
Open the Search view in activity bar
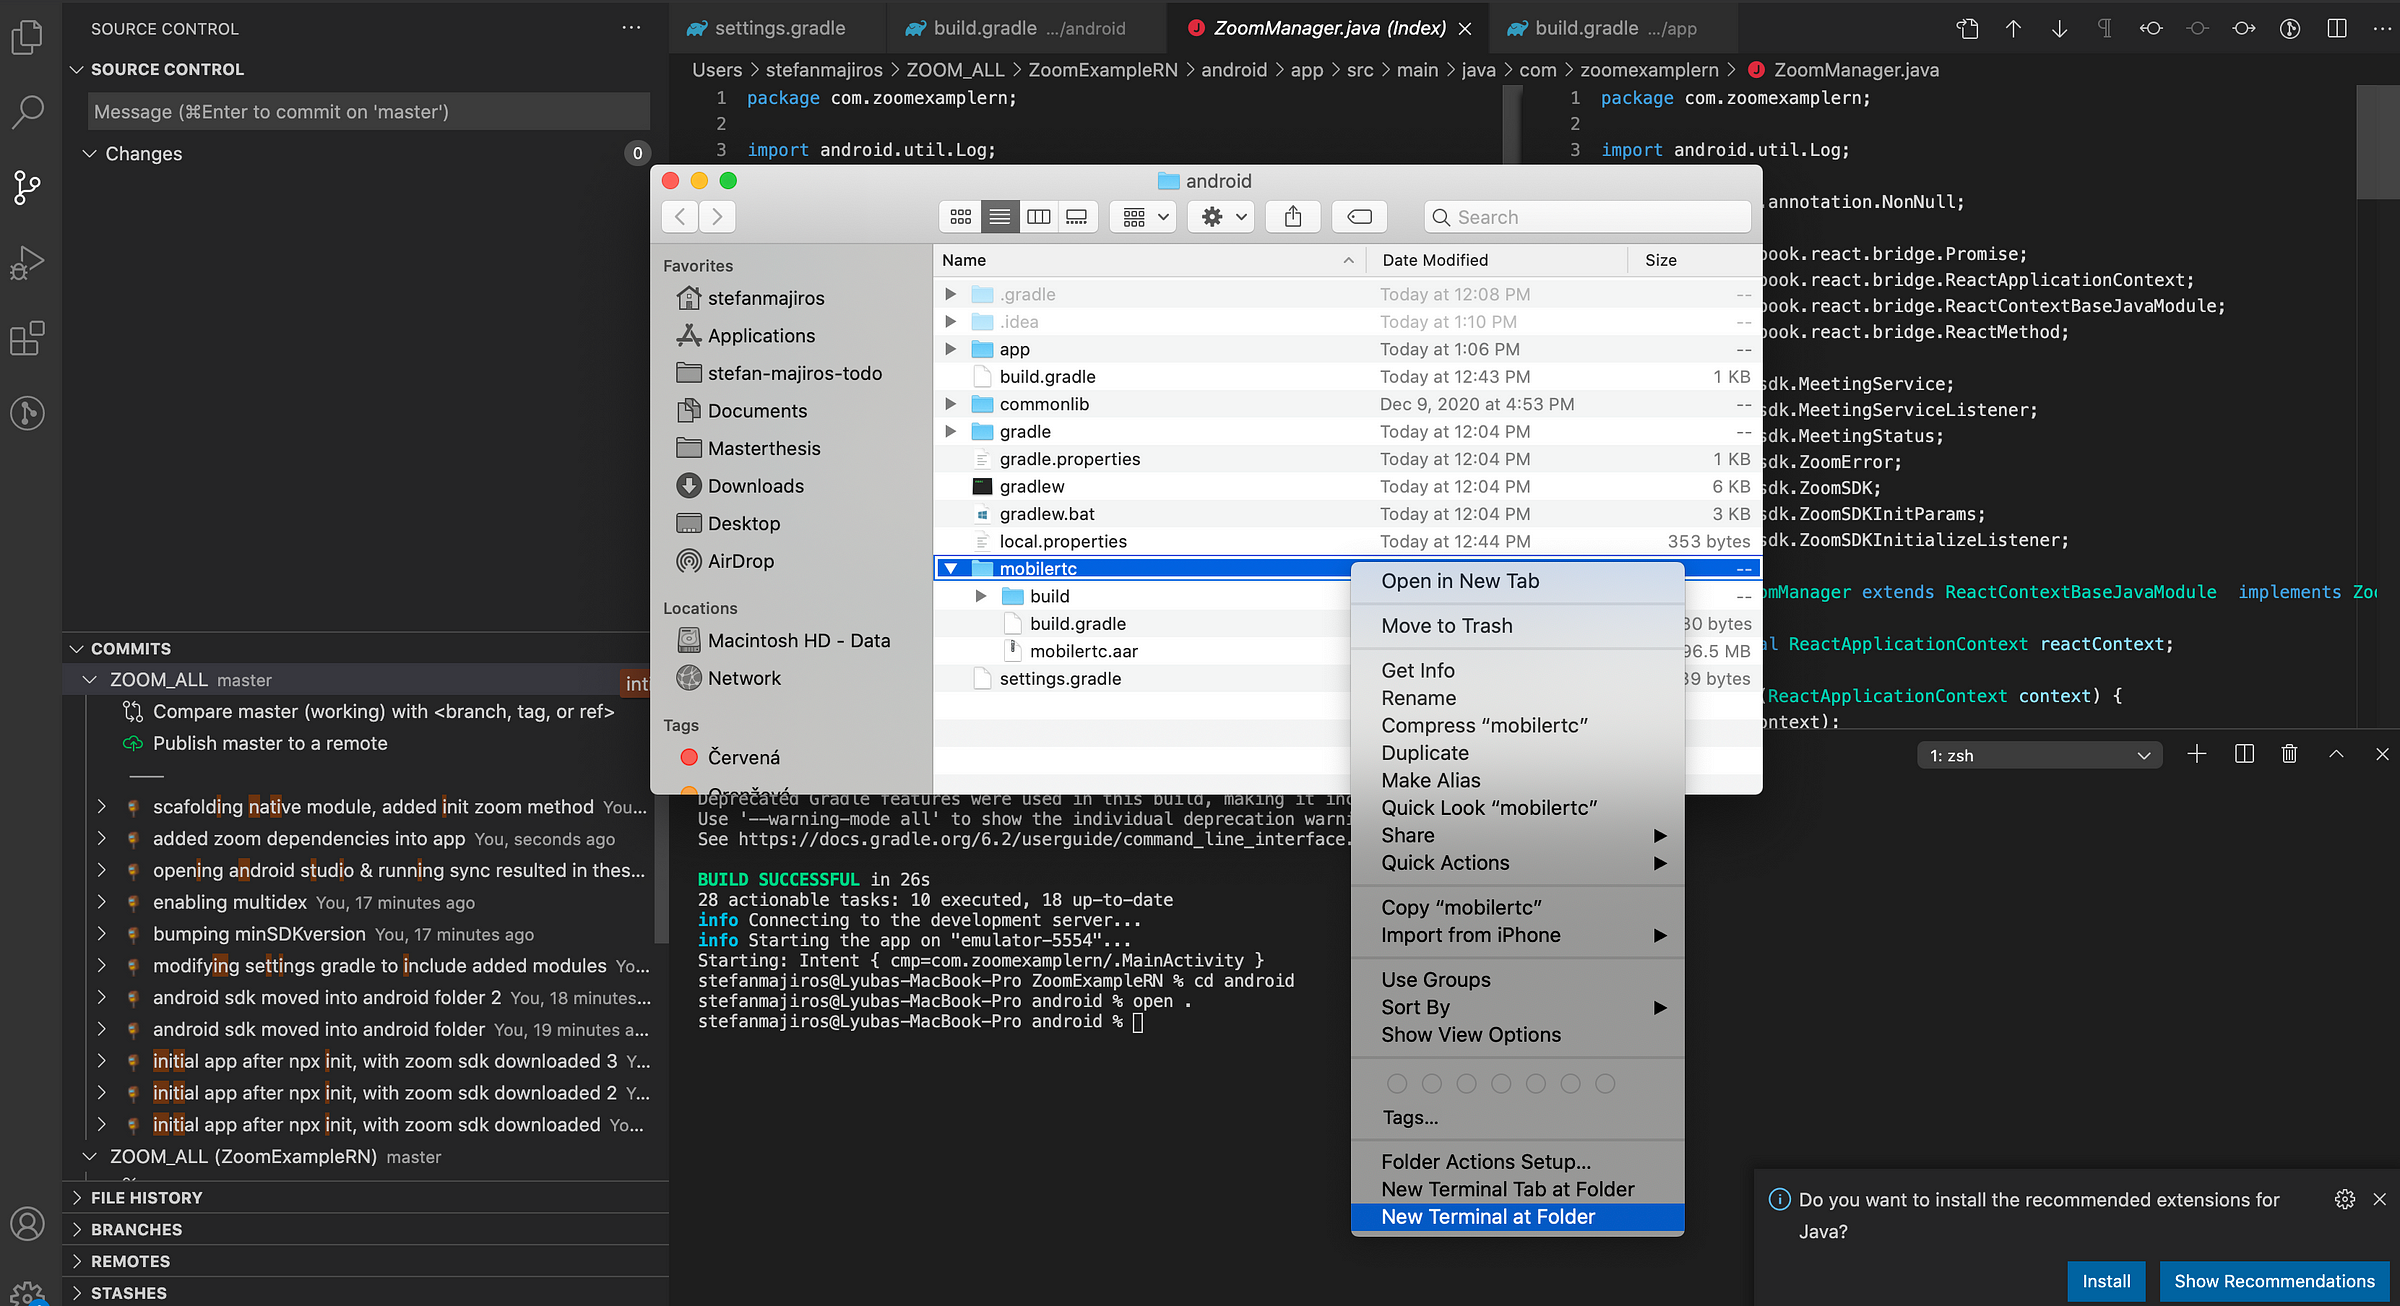tap(27, 112)
